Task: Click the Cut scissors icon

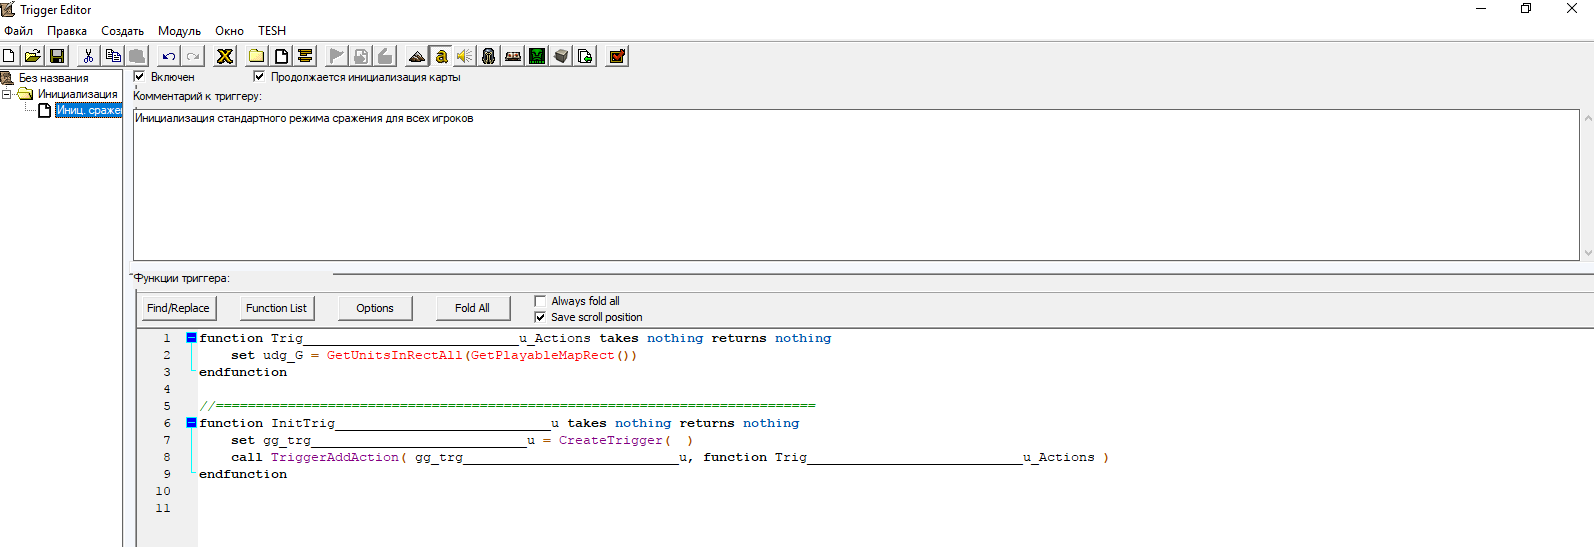Action: pyautogui.click(x=89, y=56)
